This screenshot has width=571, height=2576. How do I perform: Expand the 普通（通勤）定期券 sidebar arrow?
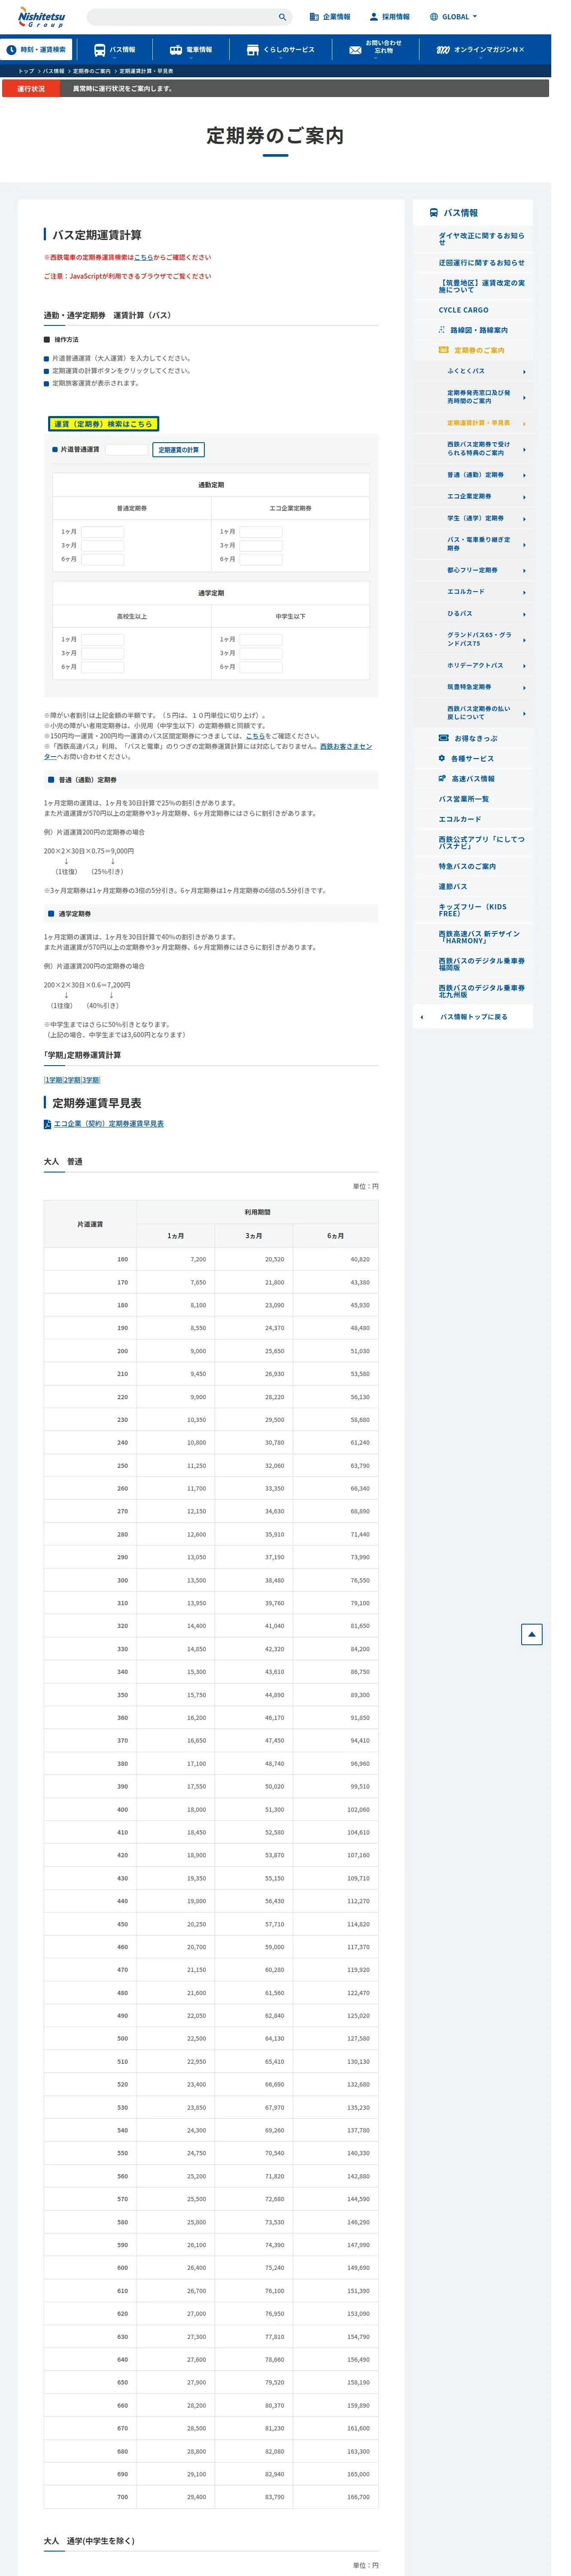click(524, 476)
